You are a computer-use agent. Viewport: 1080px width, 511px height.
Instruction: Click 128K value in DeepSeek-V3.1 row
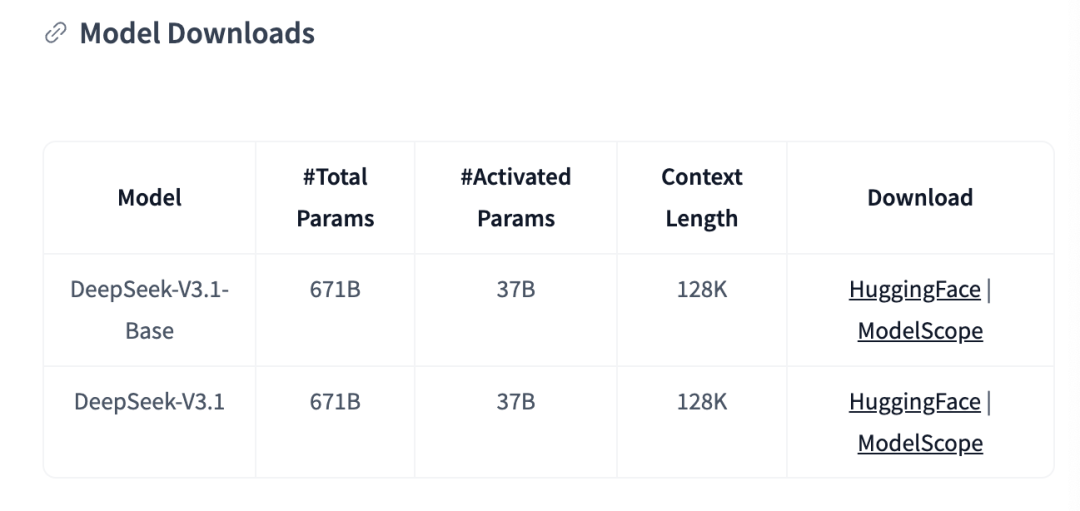click(702, 402)
